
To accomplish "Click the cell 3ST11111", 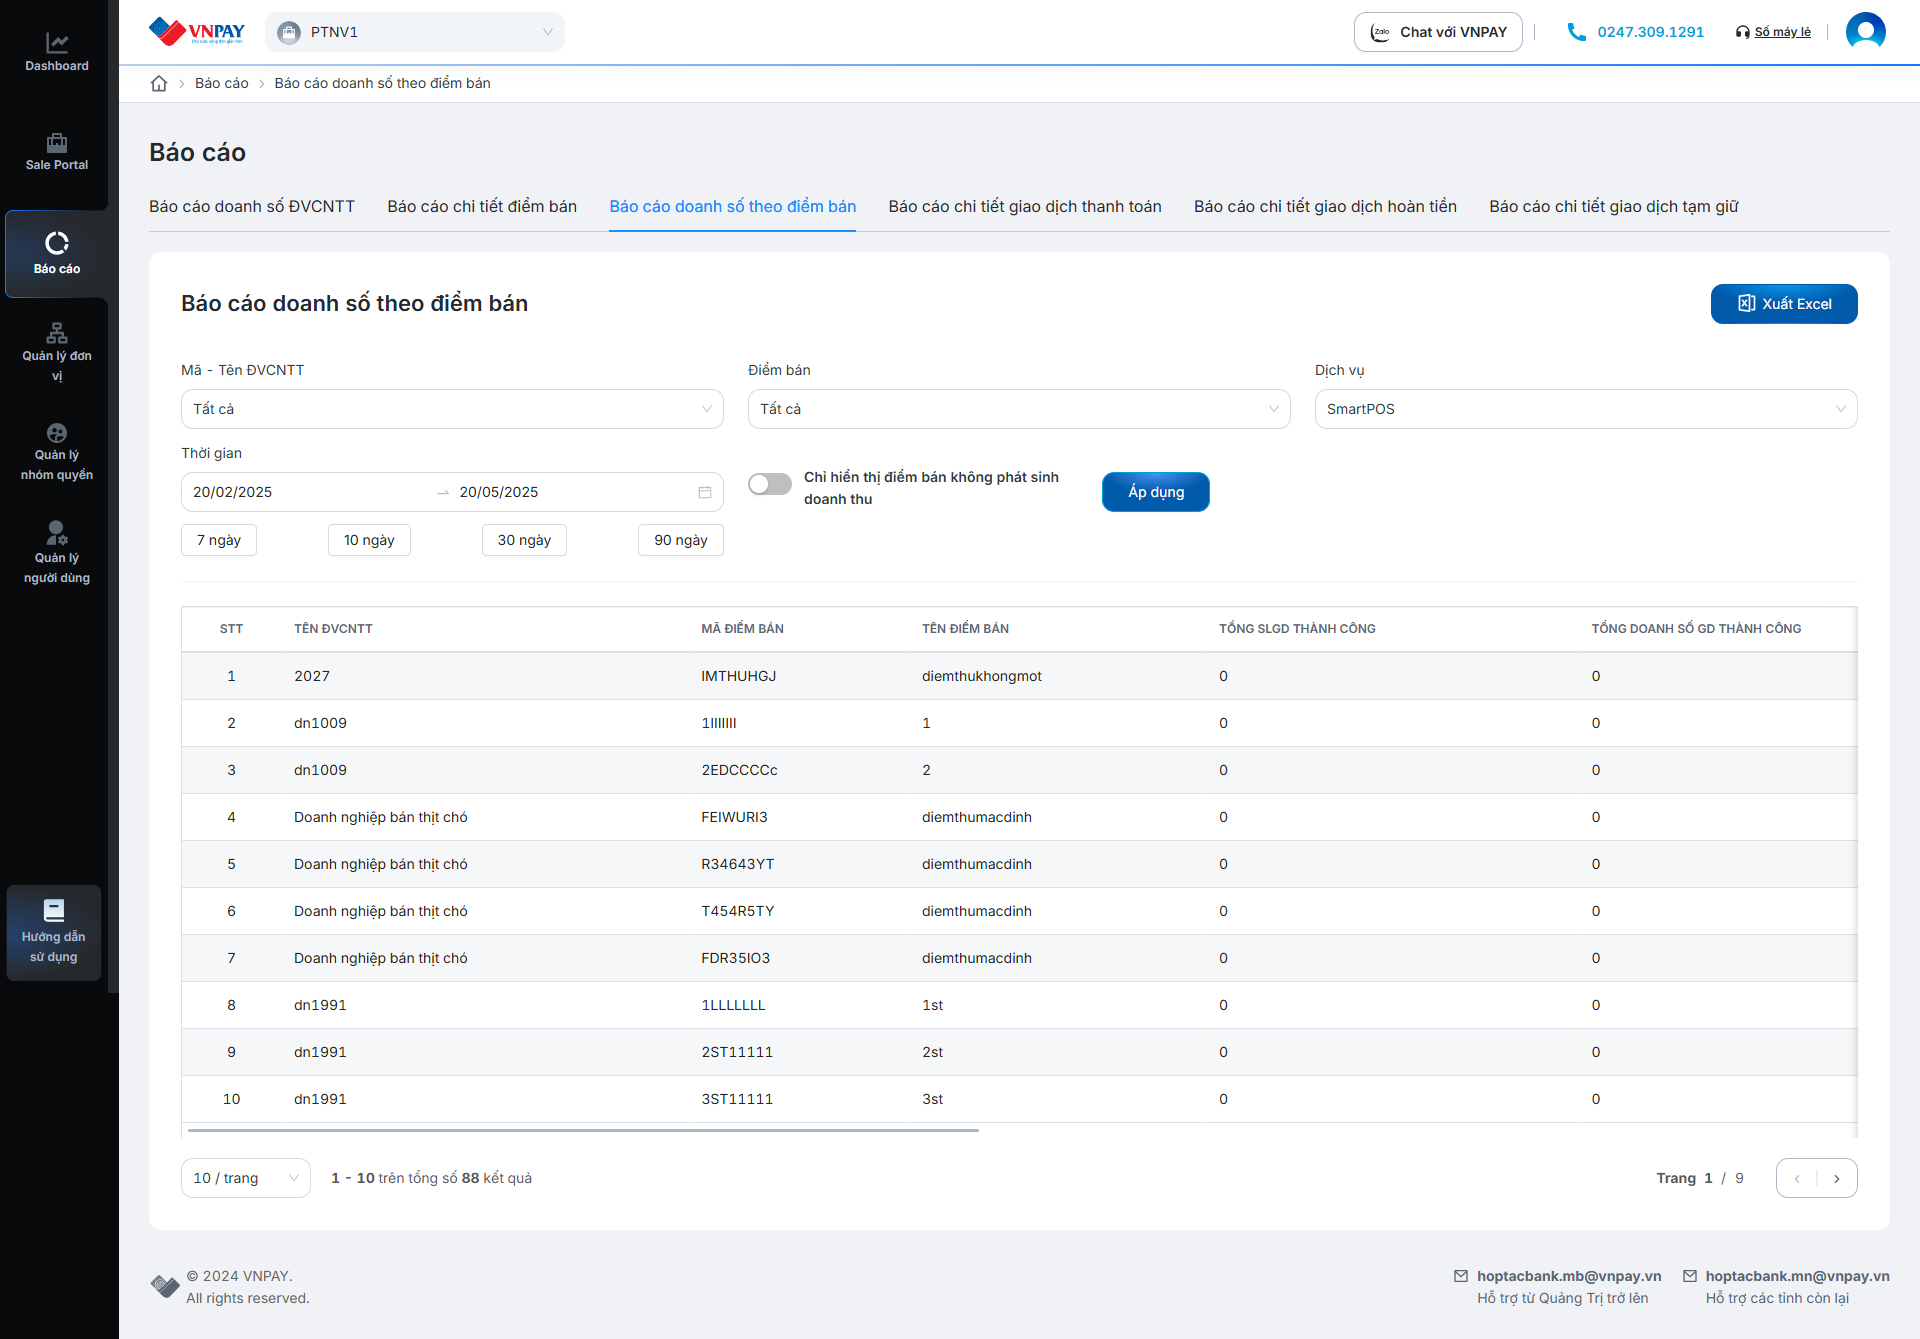I will click(x=737, y=1099).
